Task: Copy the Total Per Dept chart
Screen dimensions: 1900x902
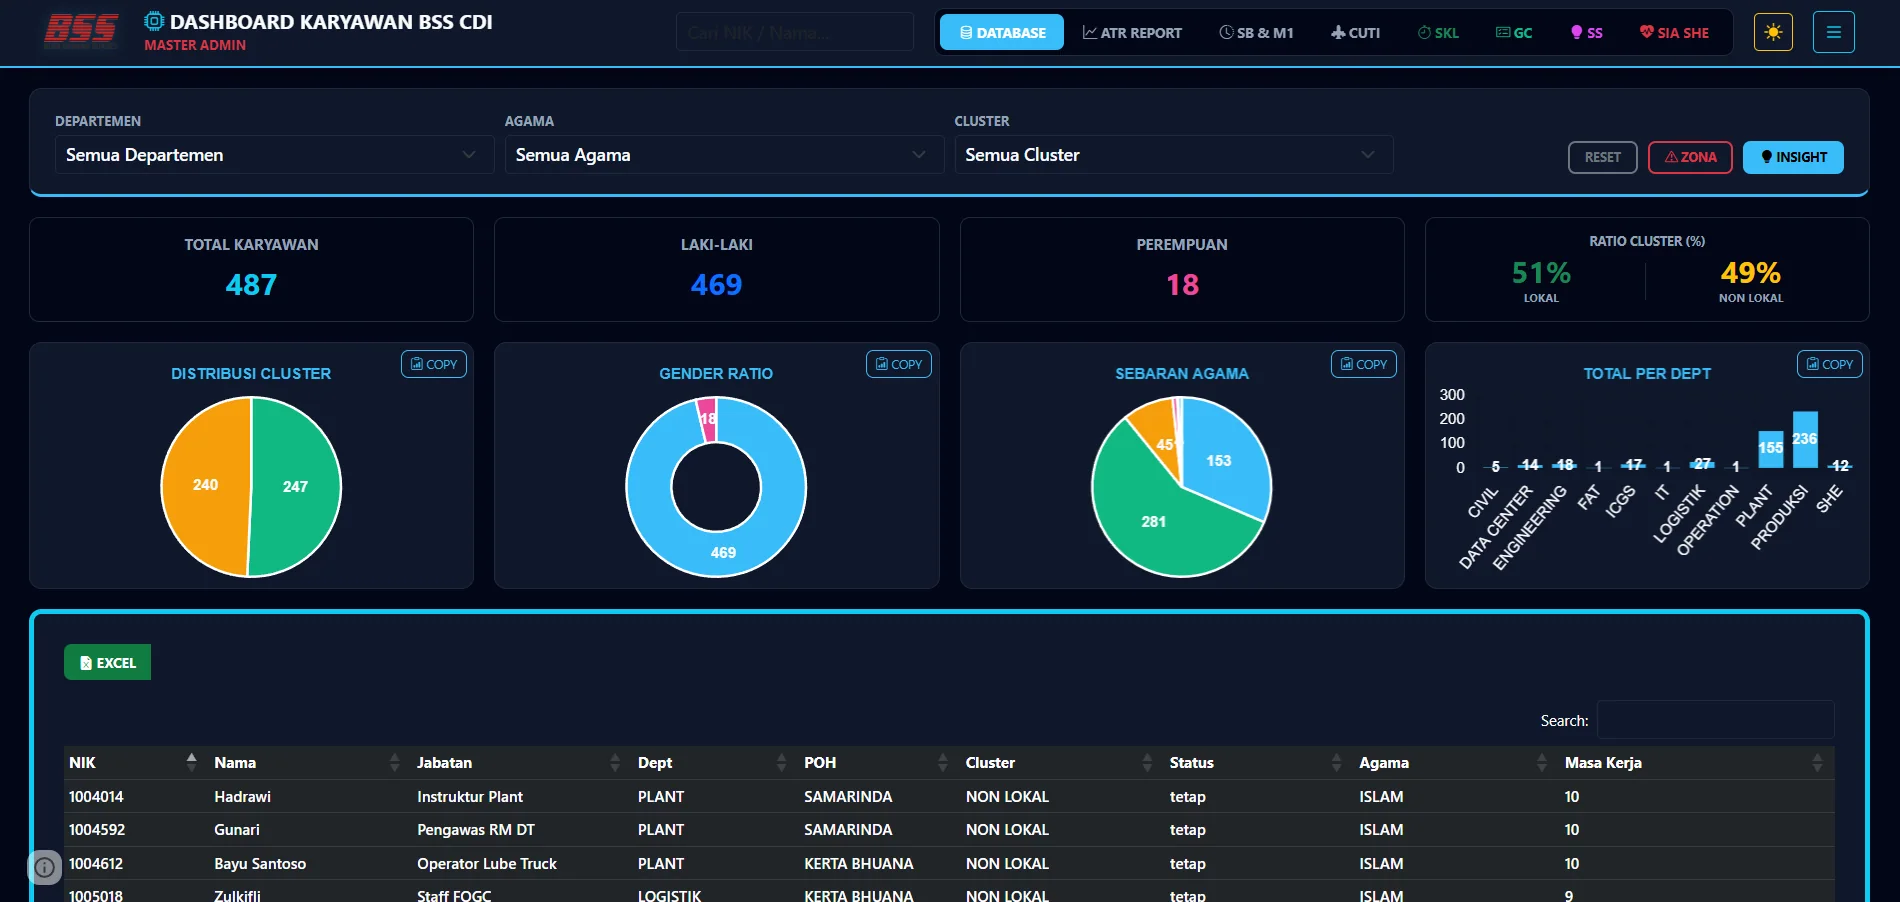Action: tap(1830, 364)
